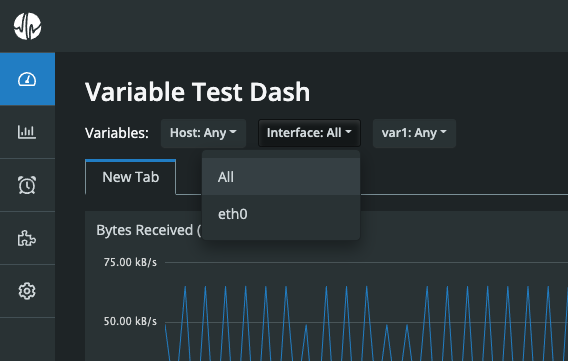The width and height of the screenshot is (568, 361).
Task: Expand the var1: Any variable dropdown
Action: (414, 133)
